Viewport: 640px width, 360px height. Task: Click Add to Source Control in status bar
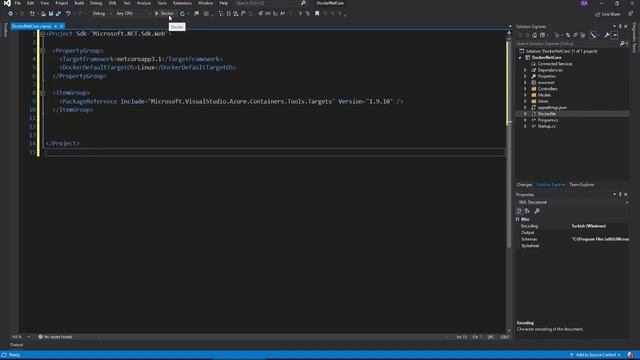coord(596,355)
